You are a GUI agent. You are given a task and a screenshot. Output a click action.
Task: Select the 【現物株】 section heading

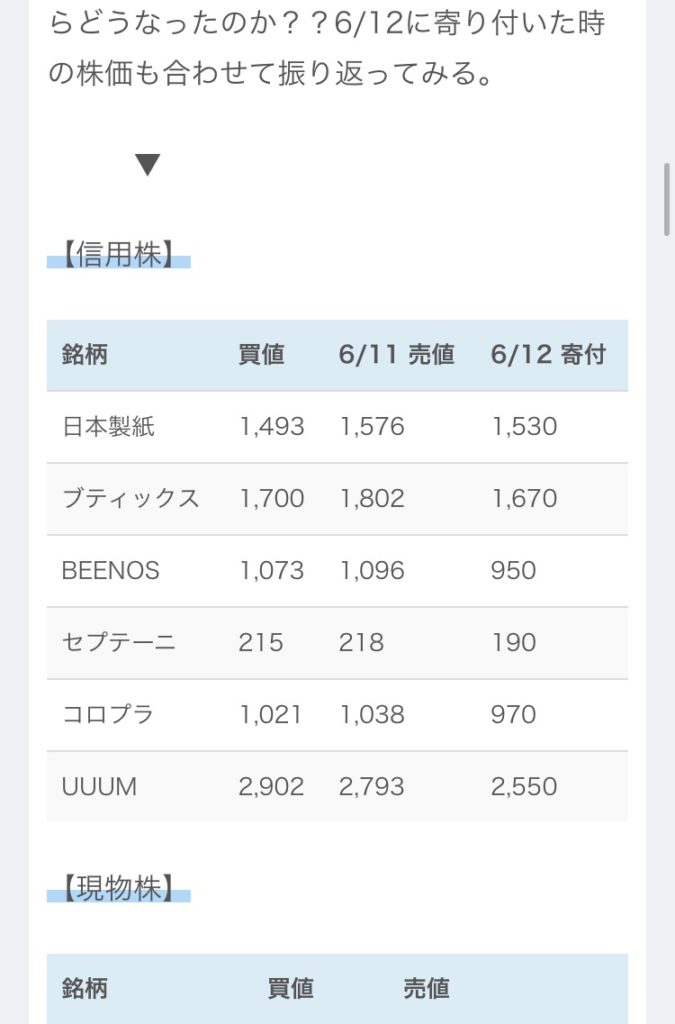coord(118,888)
